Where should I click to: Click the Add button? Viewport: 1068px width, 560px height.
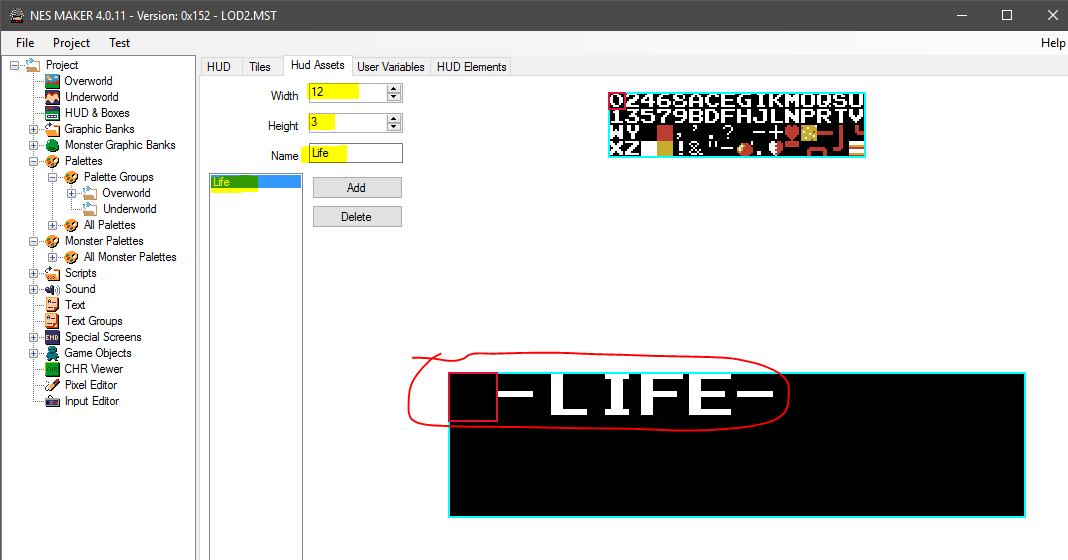(x=357, y=187)
